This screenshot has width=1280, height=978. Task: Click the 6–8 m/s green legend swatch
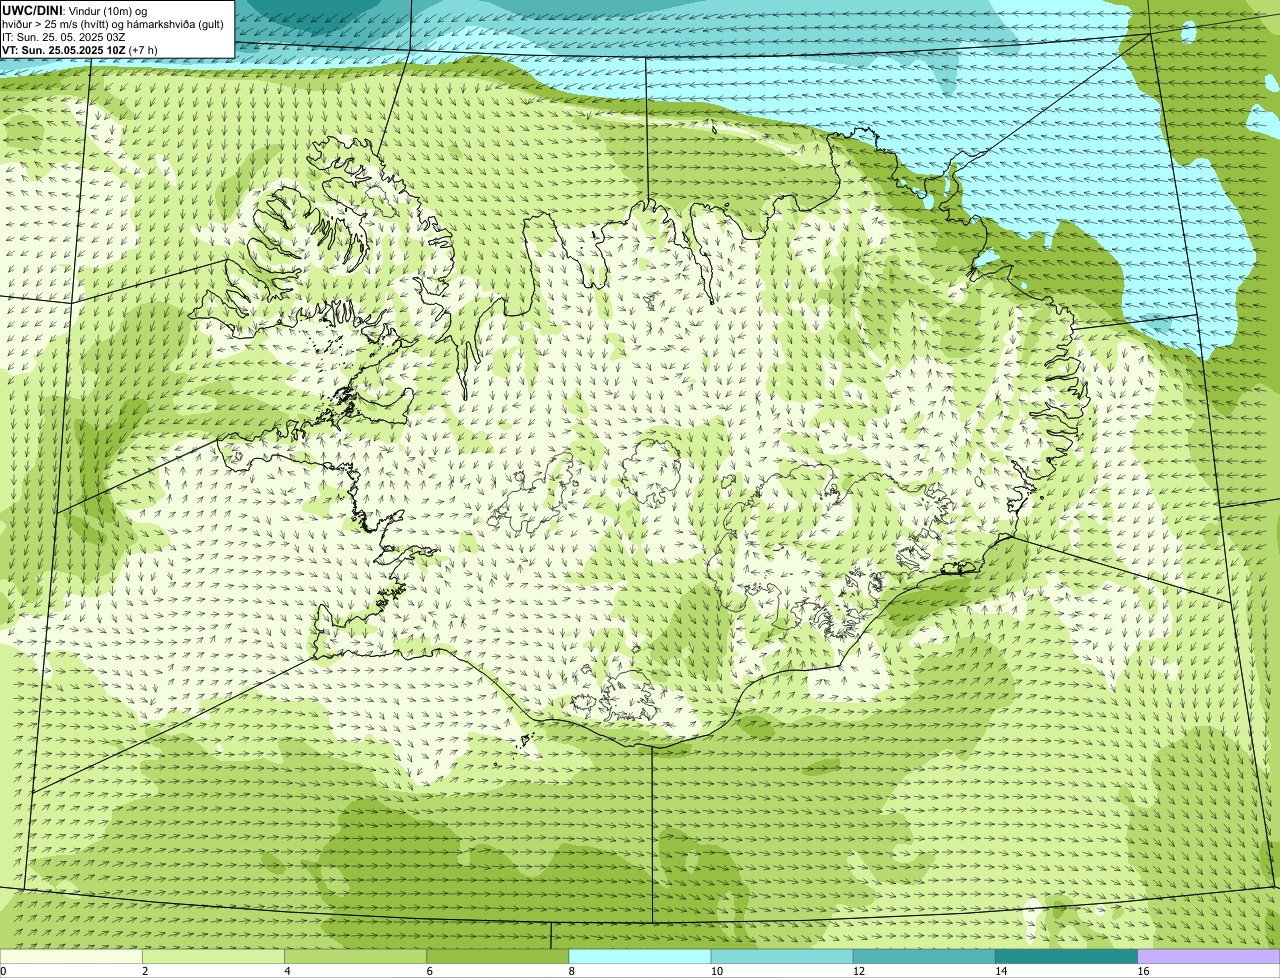point(498,956)
